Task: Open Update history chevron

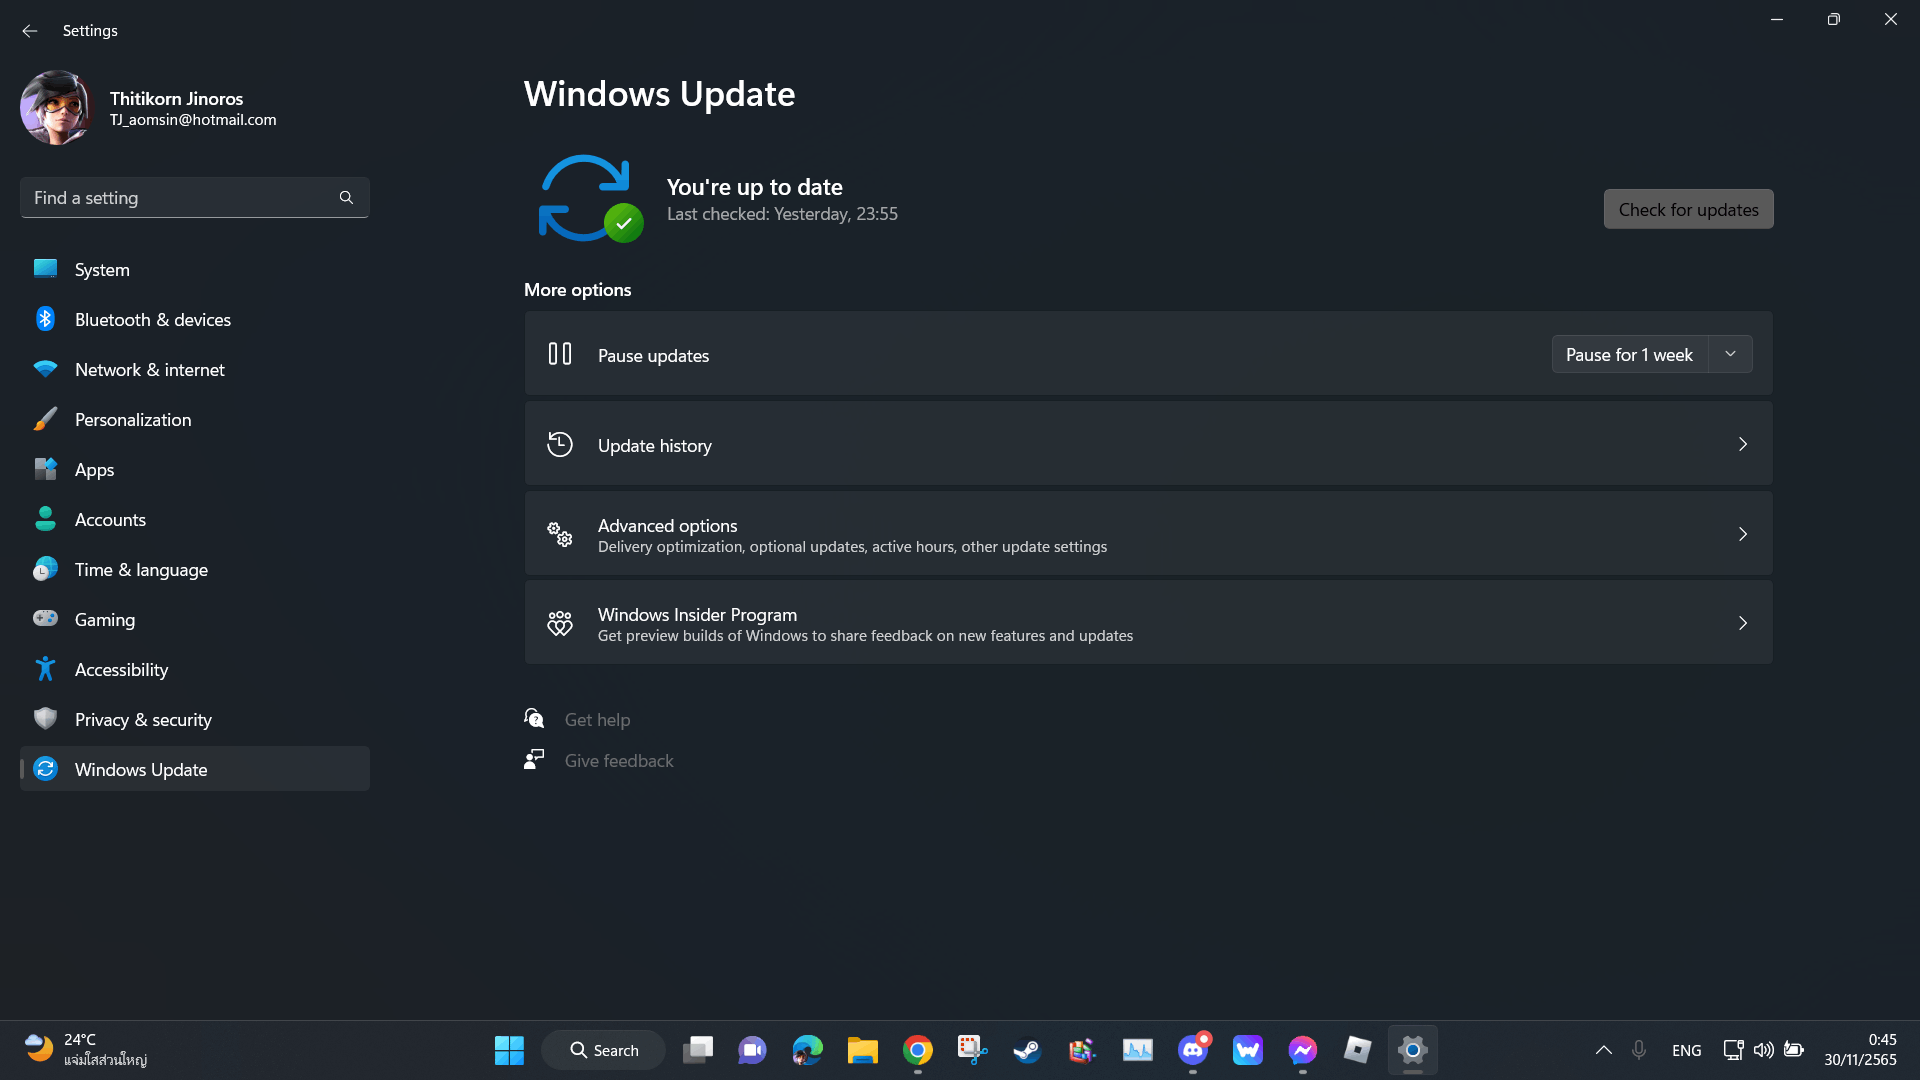Action: [x=1742, y=444]
